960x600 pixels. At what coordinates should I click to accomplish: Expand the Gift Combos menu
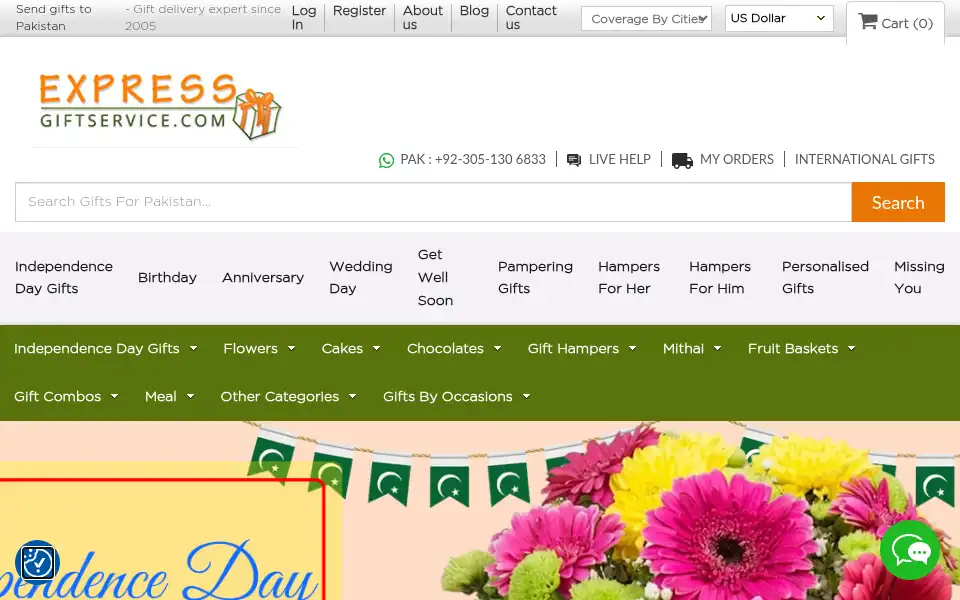pyautogui.click(x=66, y=396)
